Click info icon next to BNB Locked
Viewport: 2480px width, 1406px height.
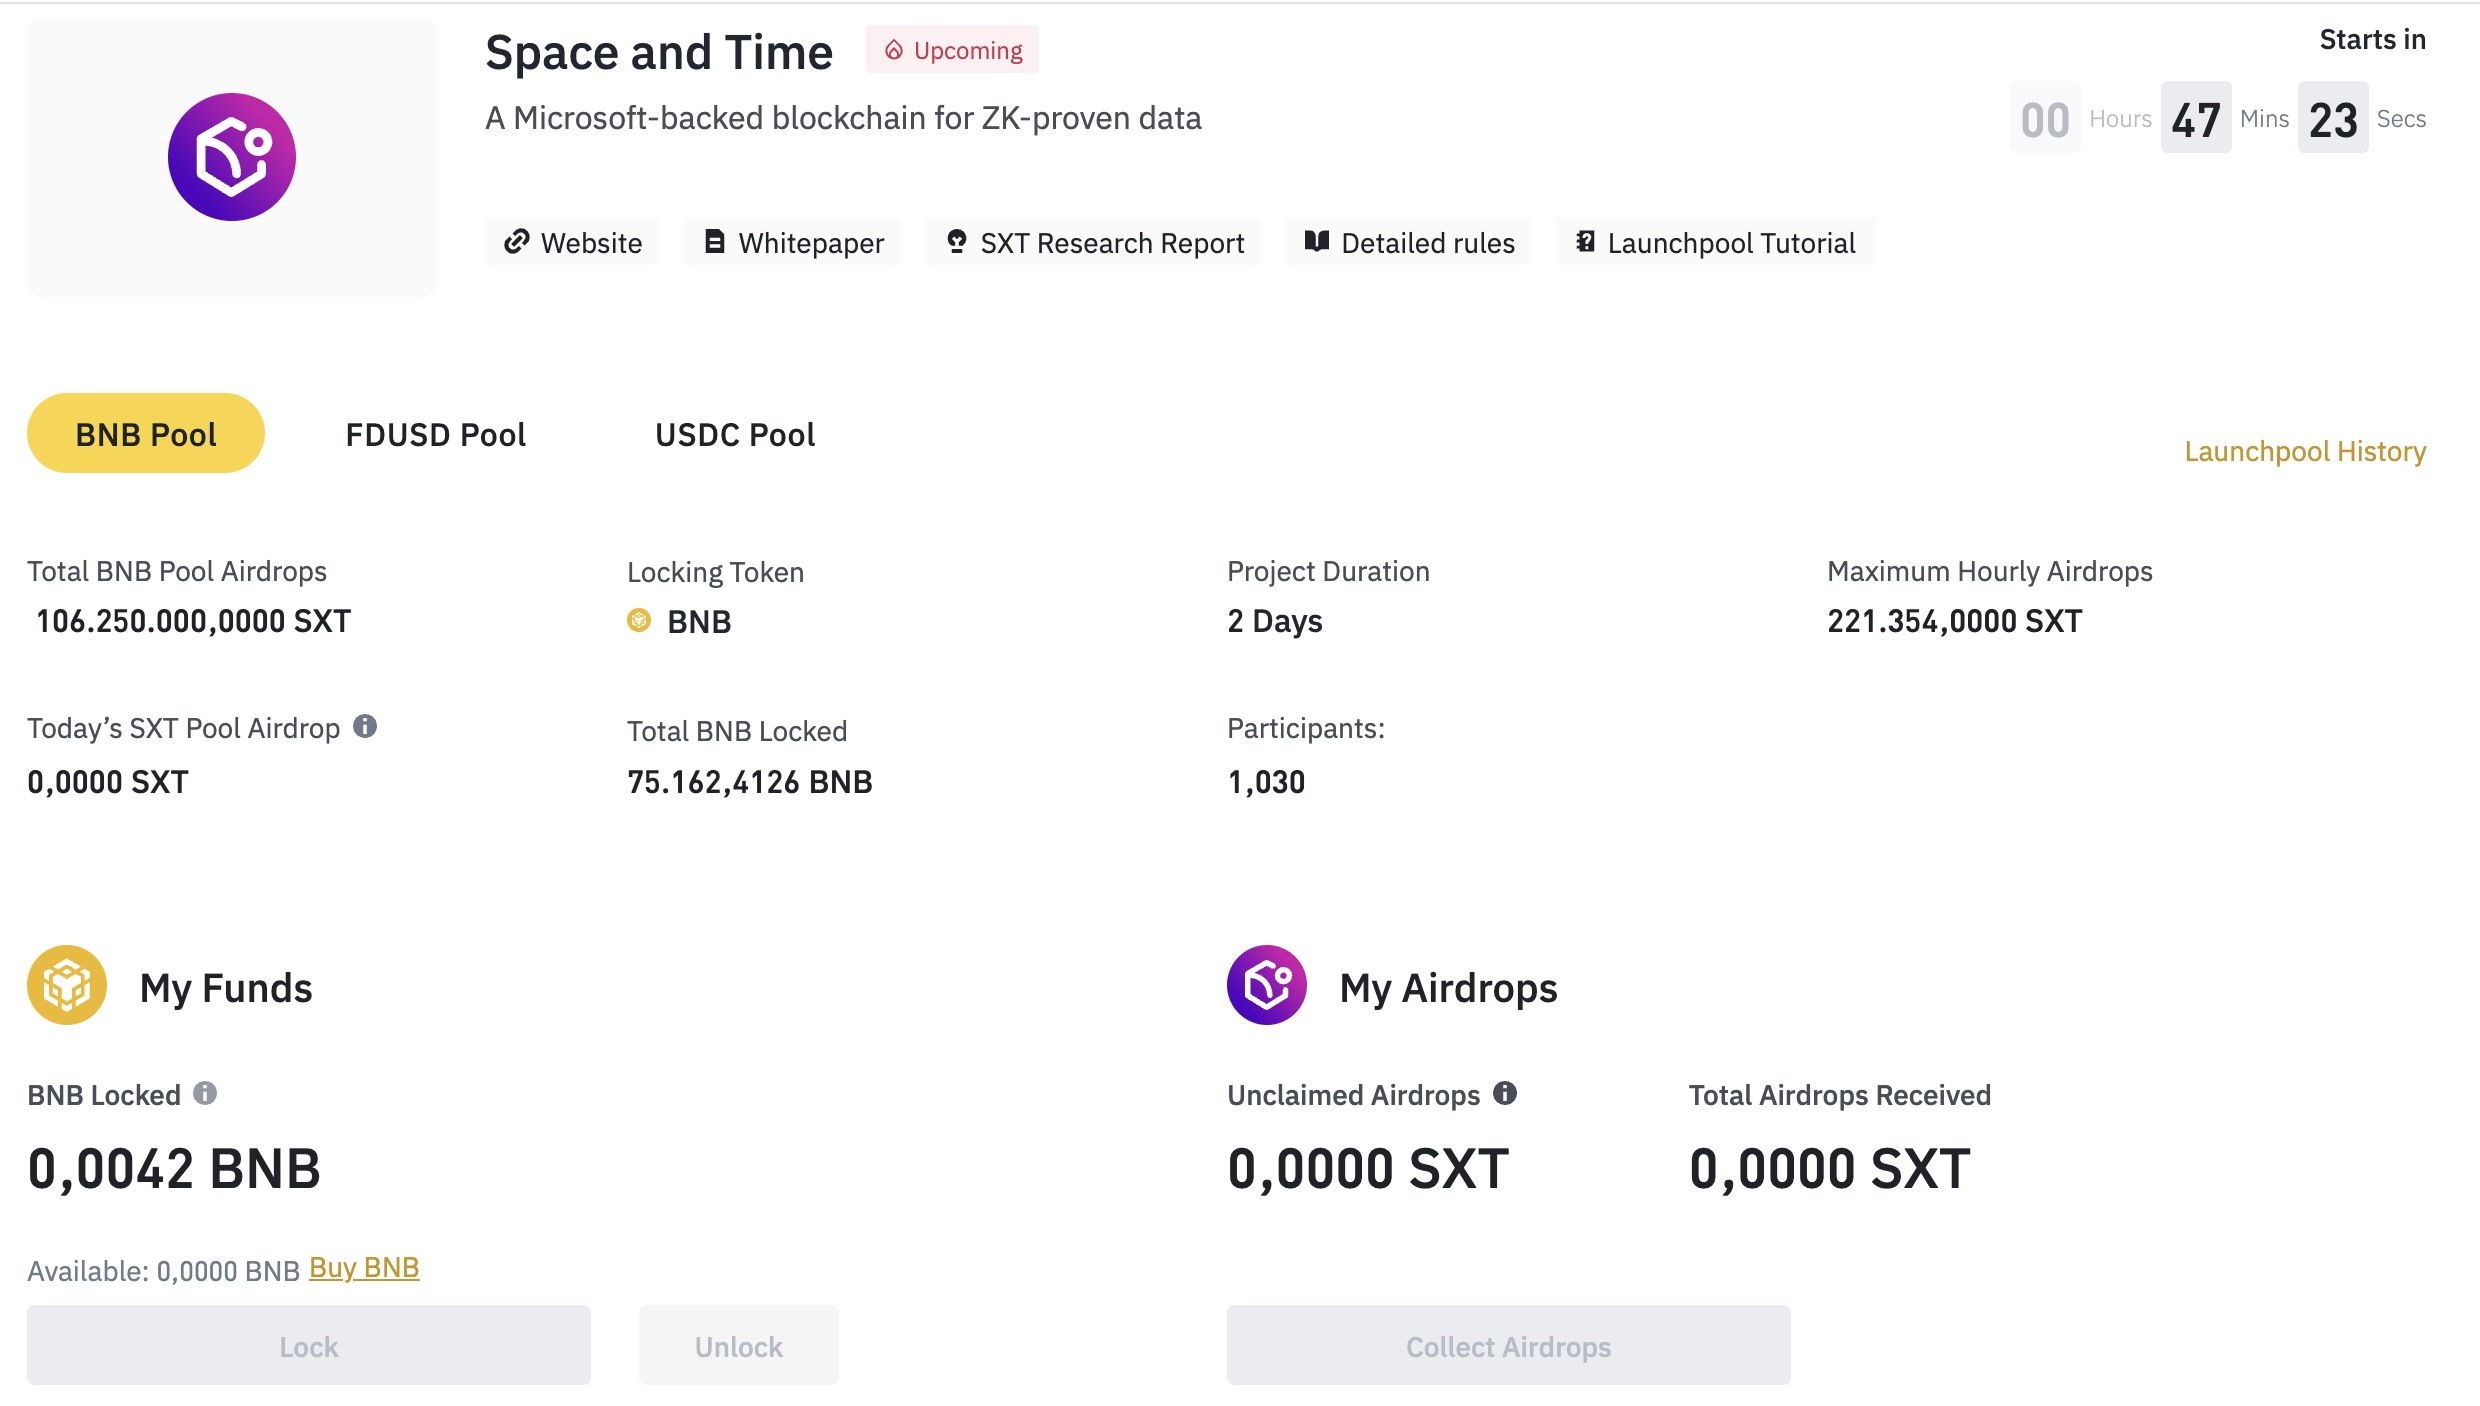point(205,1094)
